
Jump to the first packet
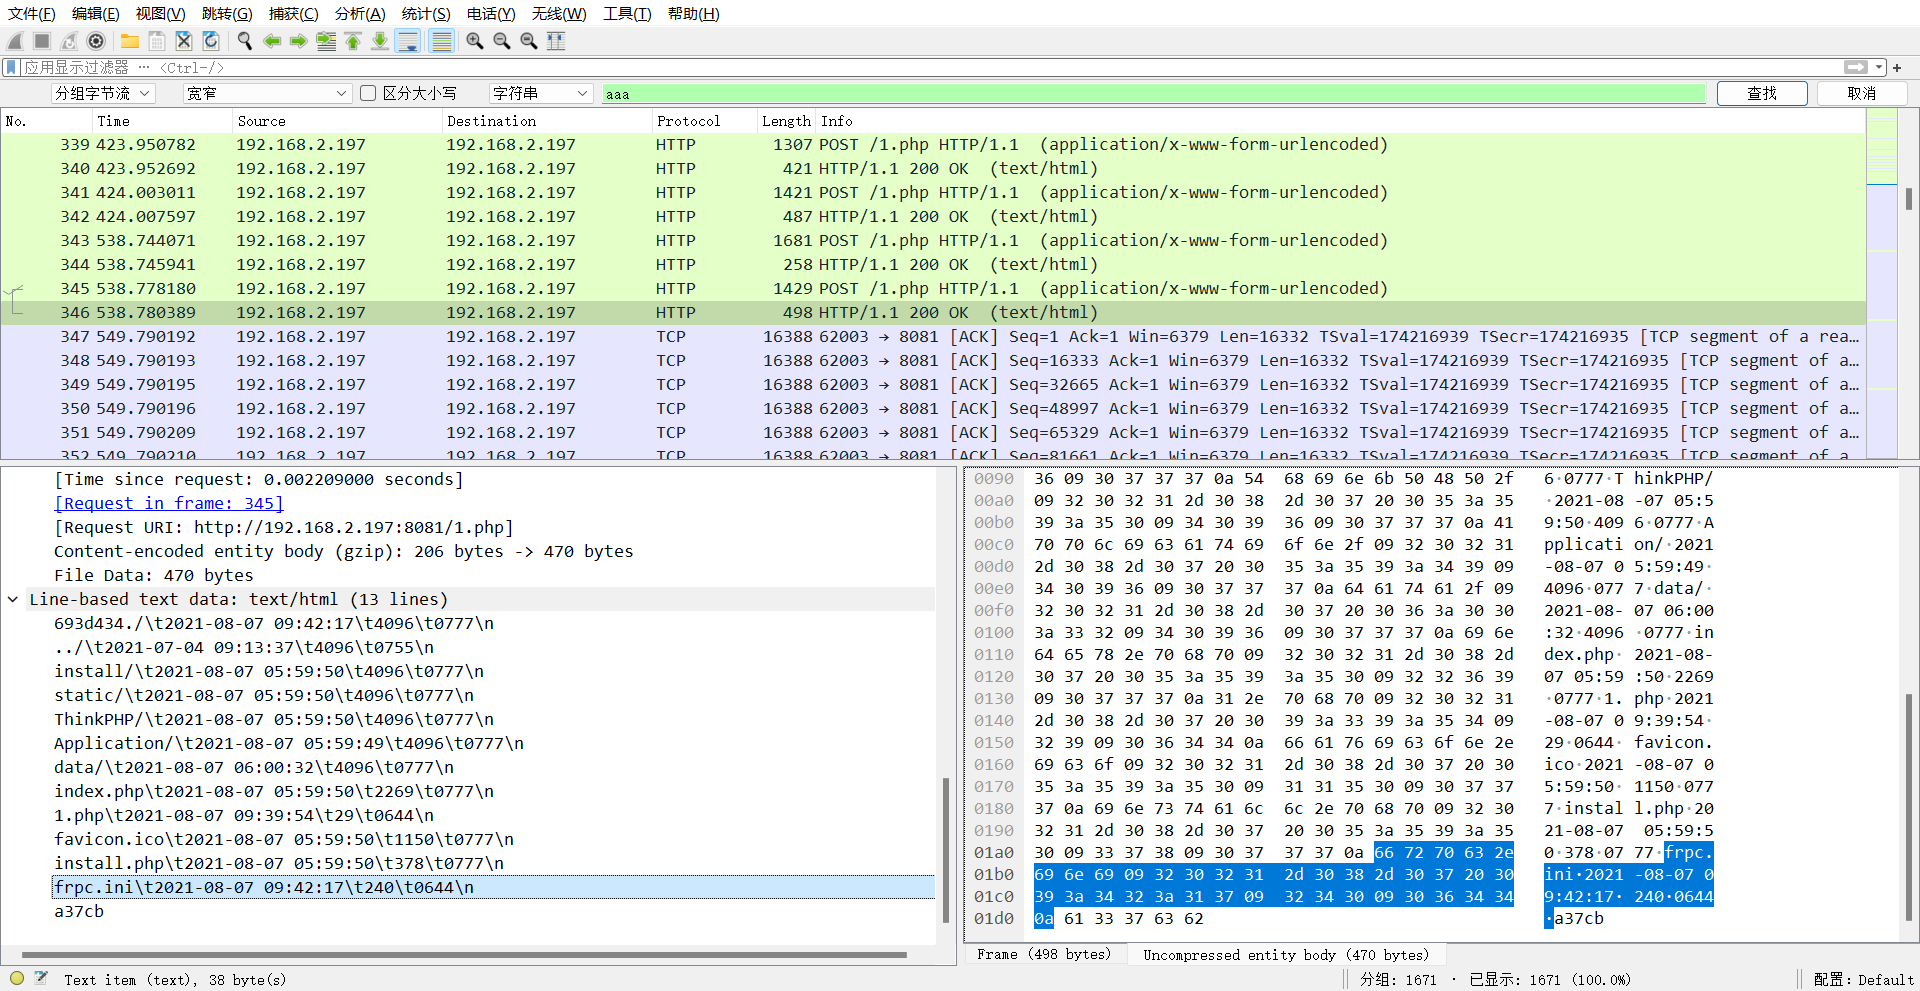click(x=353, y=41)
